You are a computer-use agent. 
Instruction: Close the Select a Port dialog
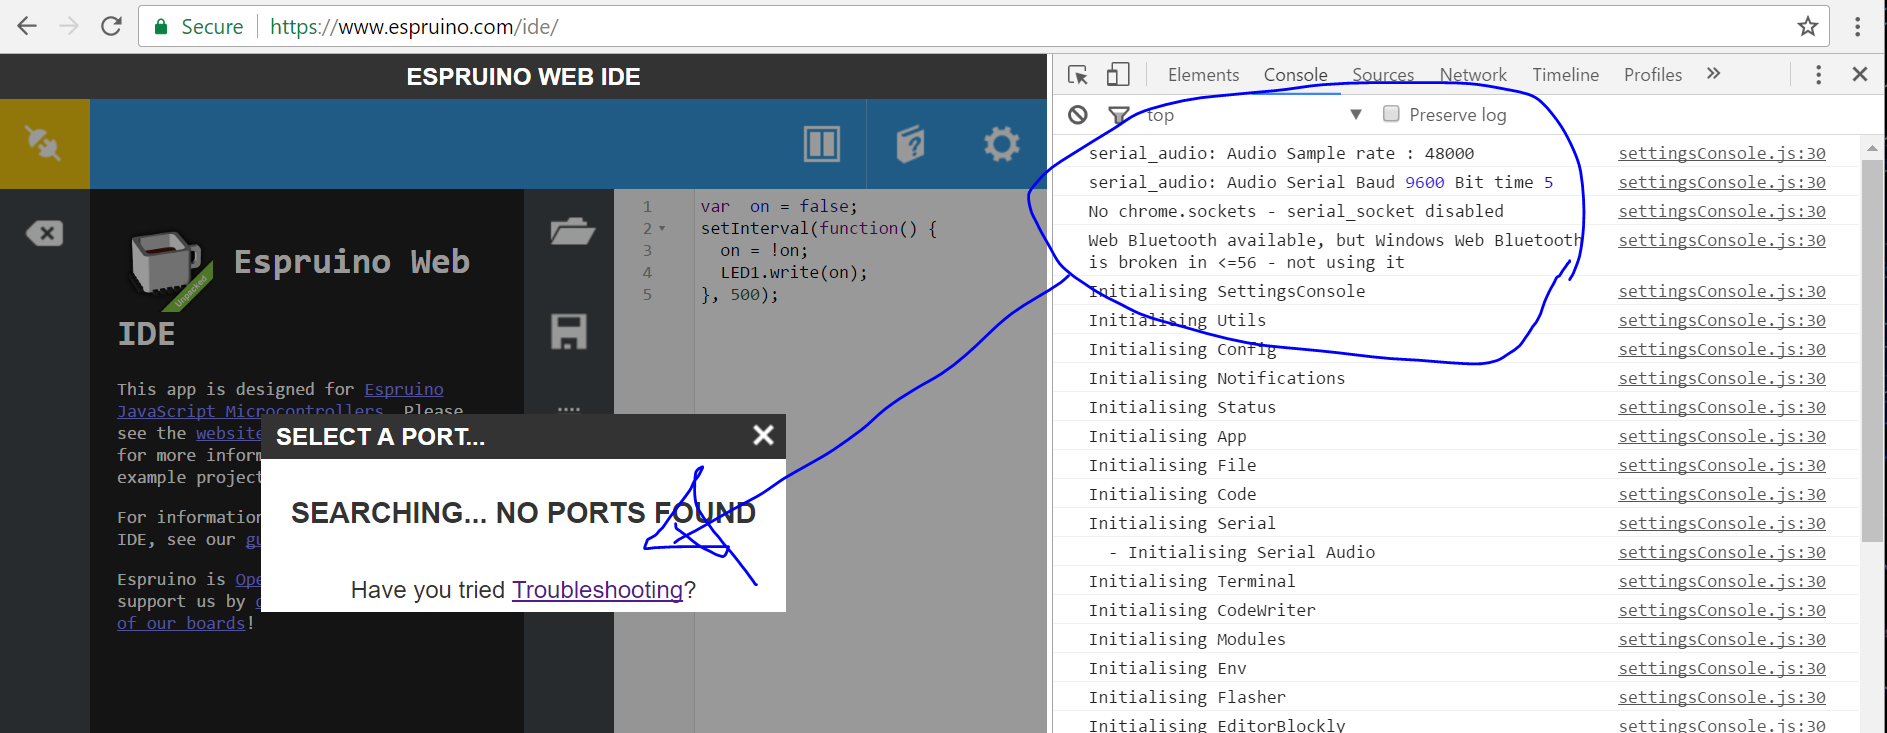click(763, 435)
